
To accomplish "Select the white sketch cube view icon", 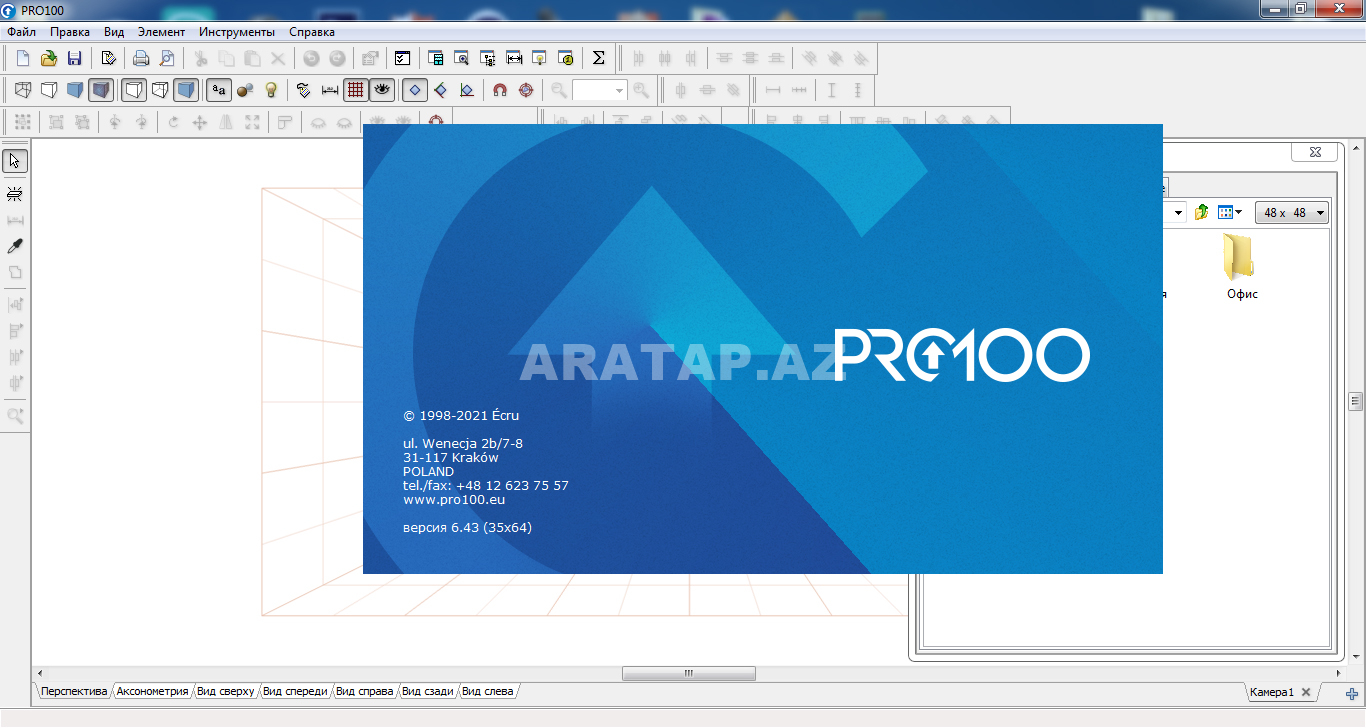I will click(49, 90).
